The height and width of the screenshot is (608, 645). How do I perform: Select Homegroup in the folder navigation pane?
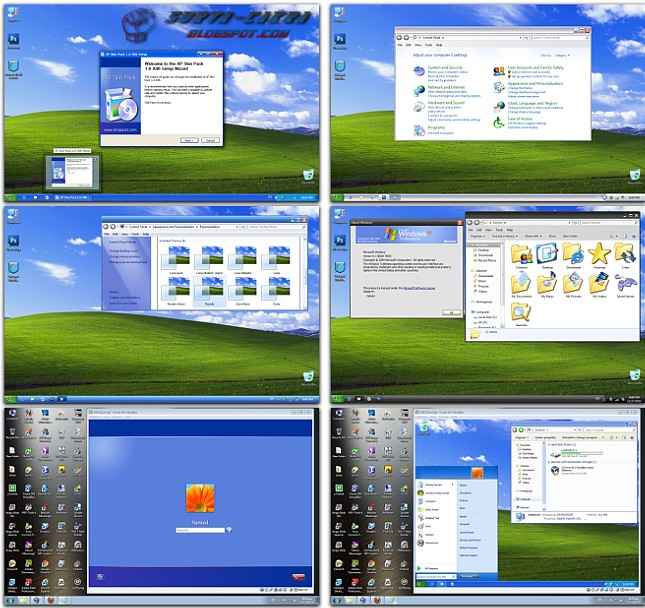pos(483,302)
